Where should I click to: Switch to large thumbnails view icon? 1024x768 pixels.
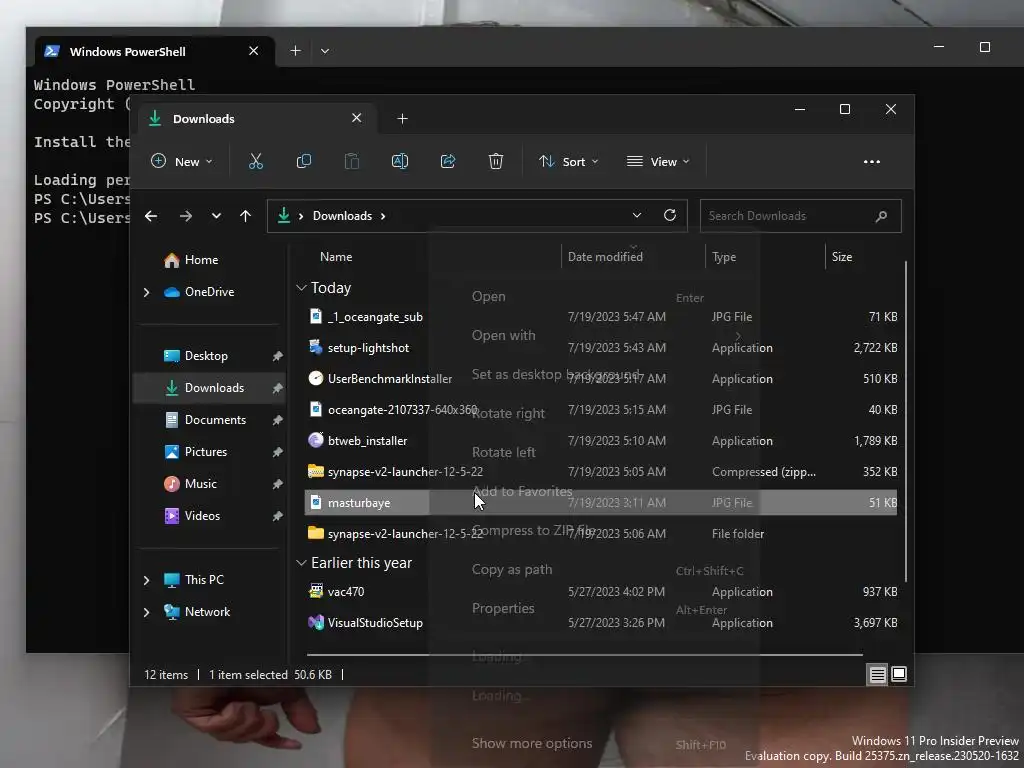[899, 674]
